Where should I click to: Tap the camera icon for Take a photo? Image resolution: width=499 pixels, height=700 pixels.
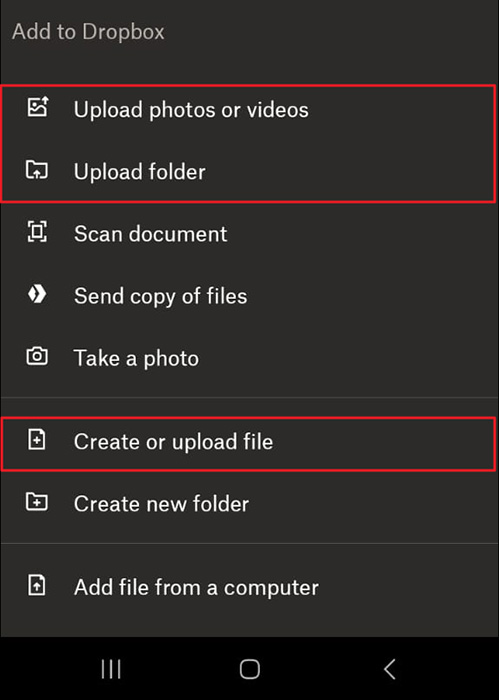click(x=37, y=356)
